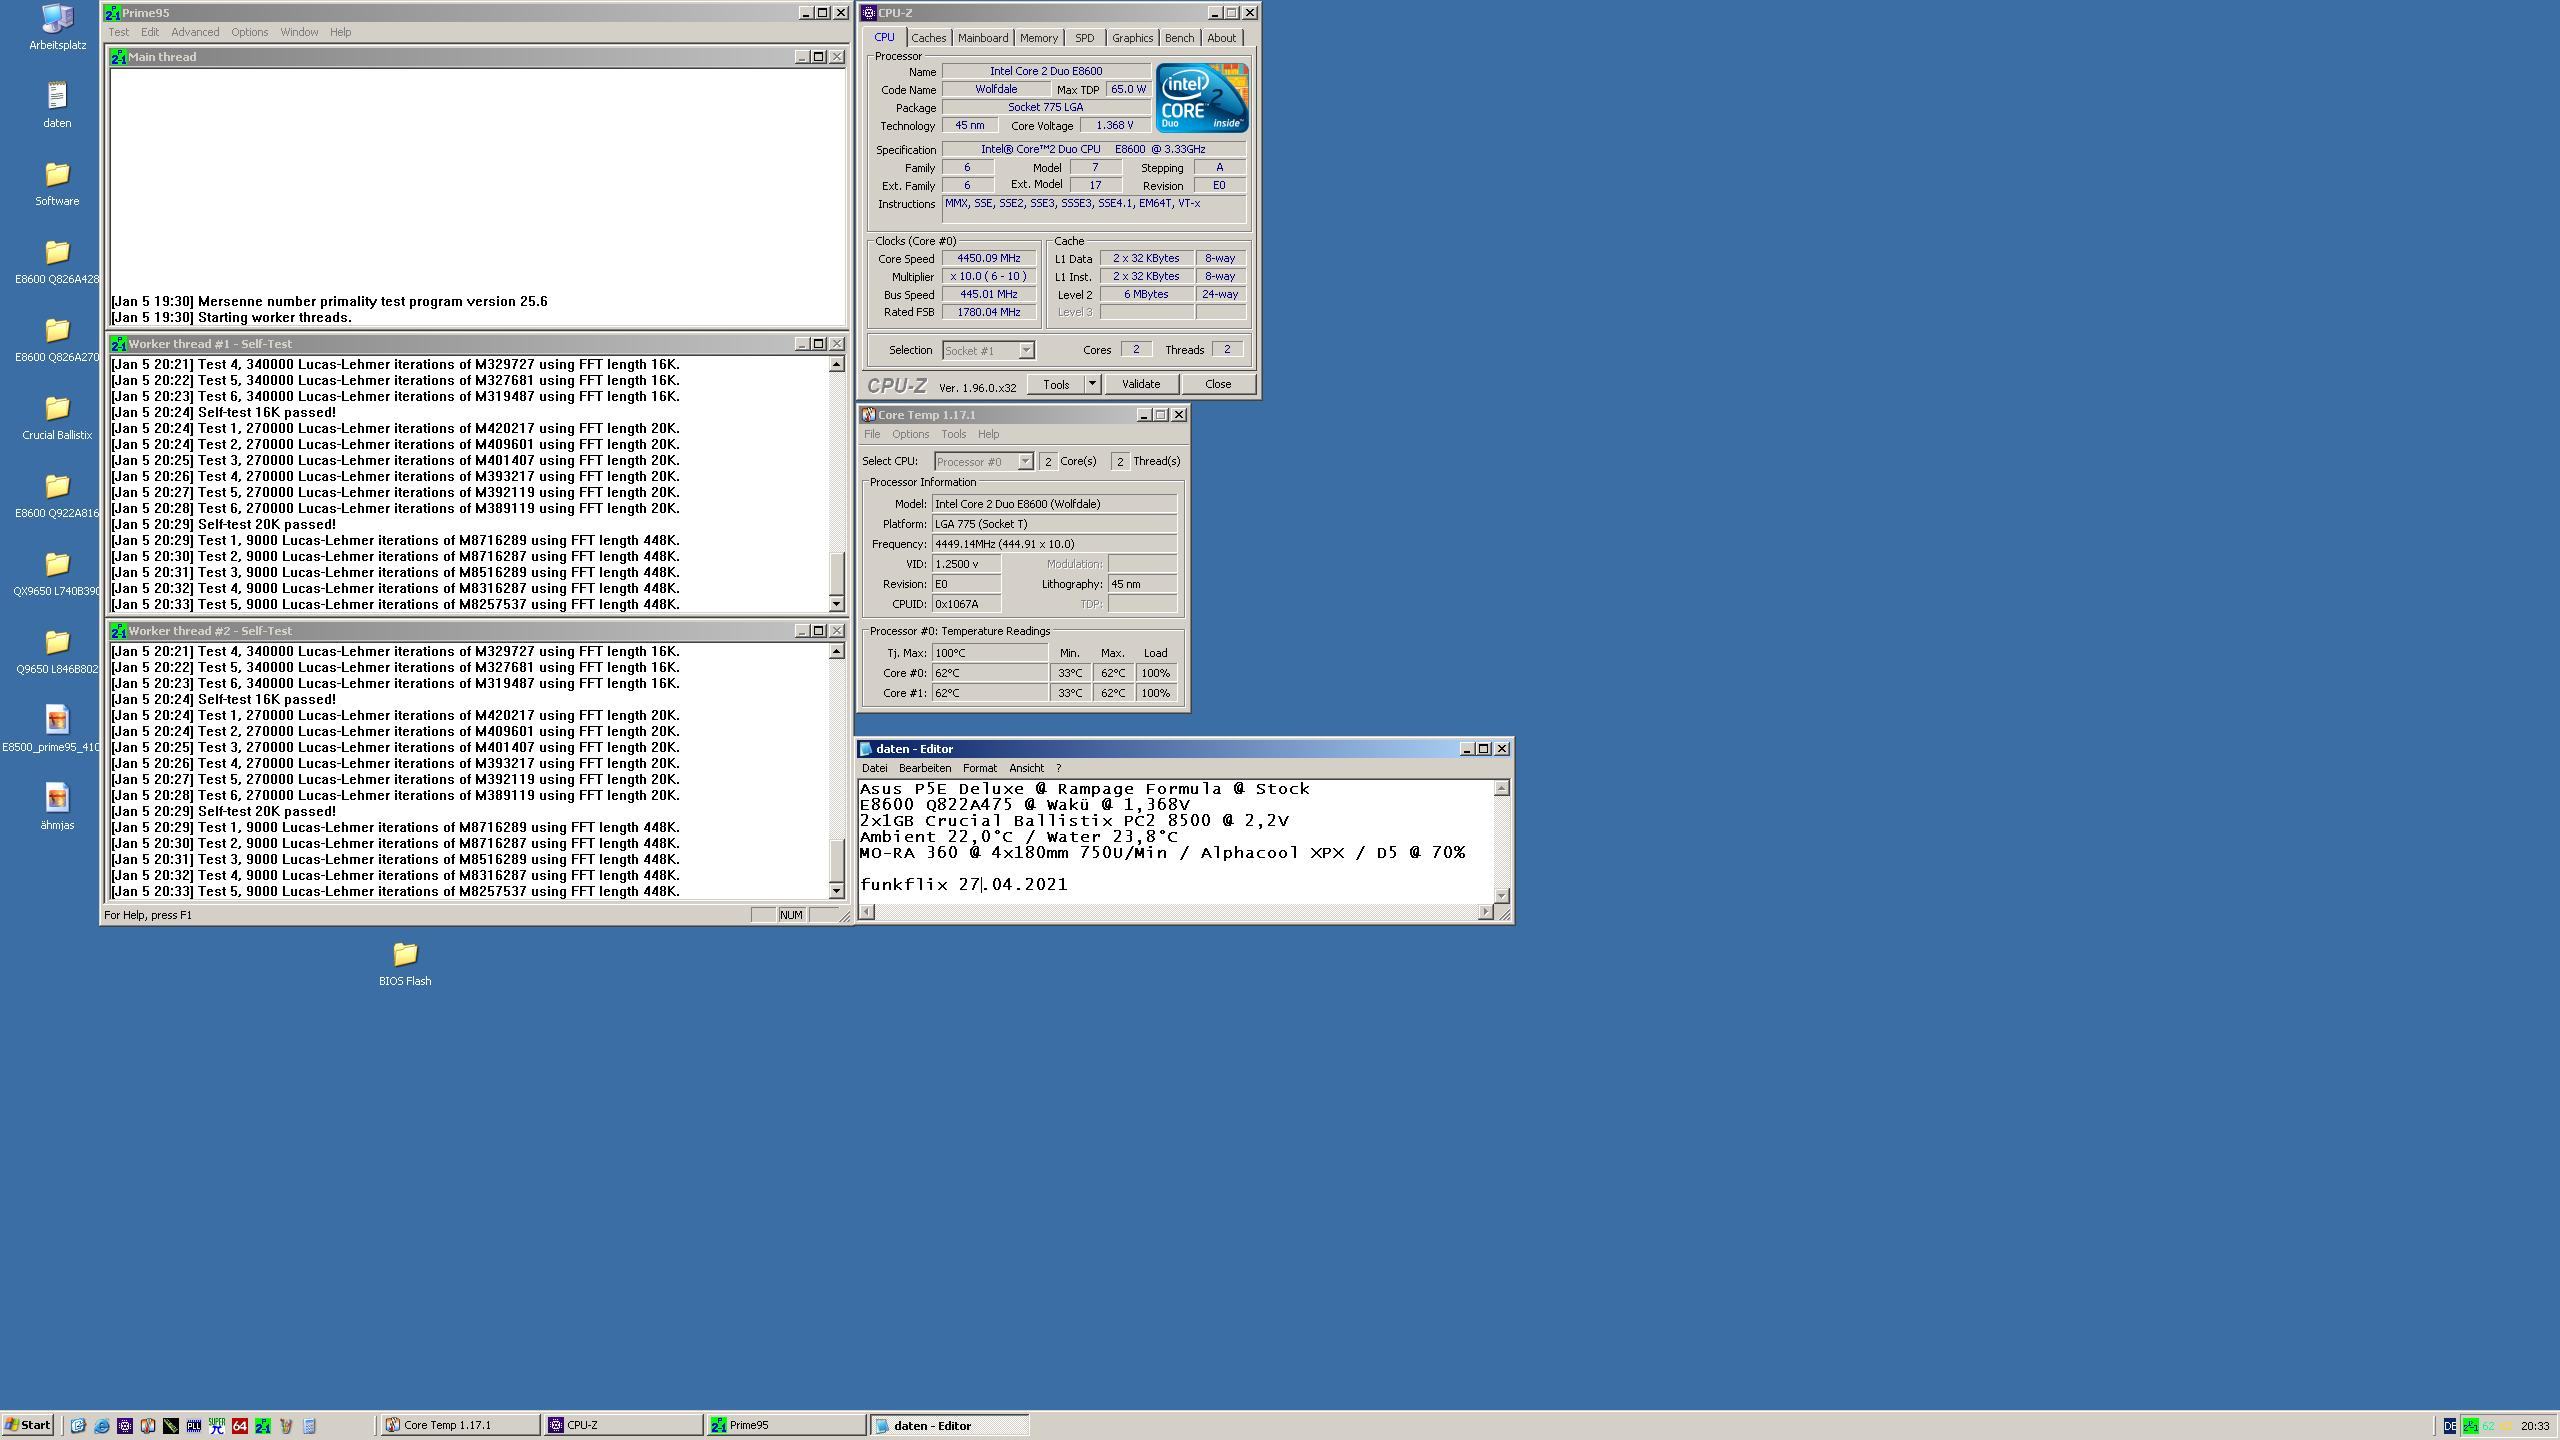The width and height of the screenshot is (2560, 1440).
Task: Click scroll-down arrow in Worker thread #2
Action: pos(837,891)
